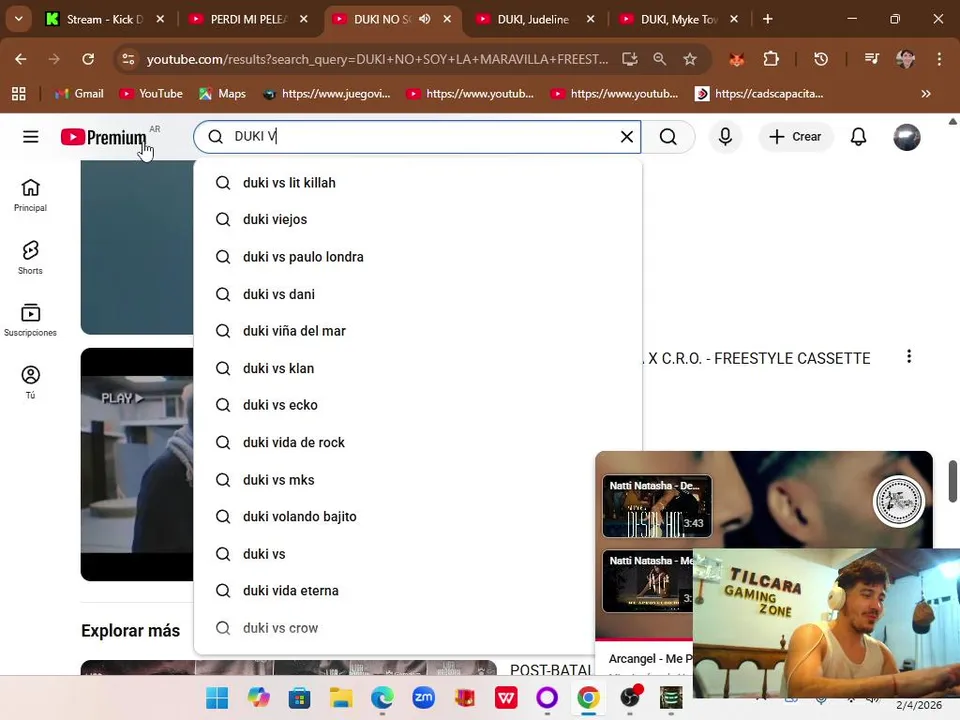Open the extensions puzzle icon

[771, 59]
